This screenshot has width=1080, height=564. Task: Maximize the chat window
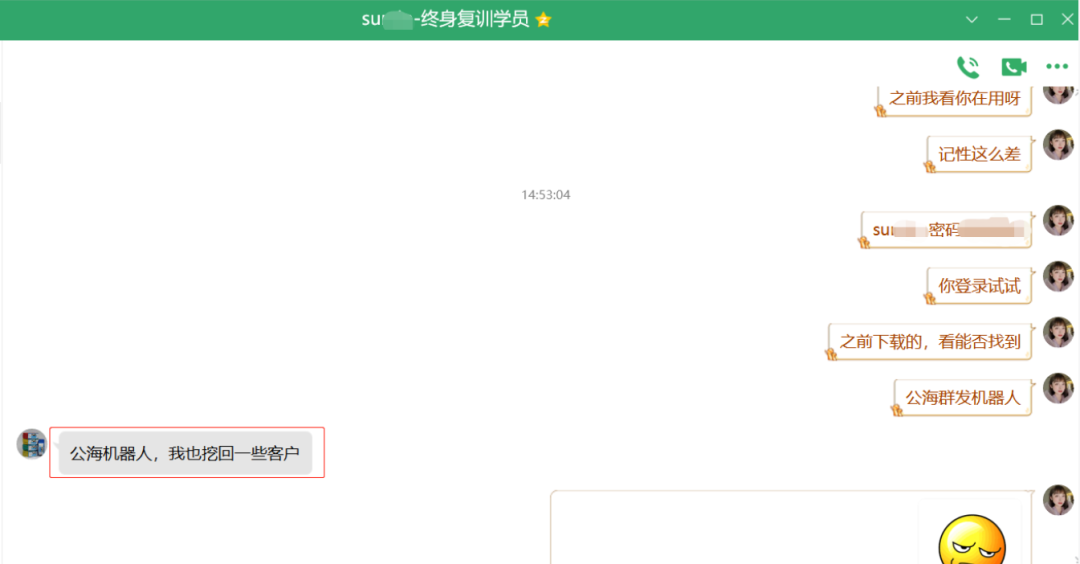1036,19
